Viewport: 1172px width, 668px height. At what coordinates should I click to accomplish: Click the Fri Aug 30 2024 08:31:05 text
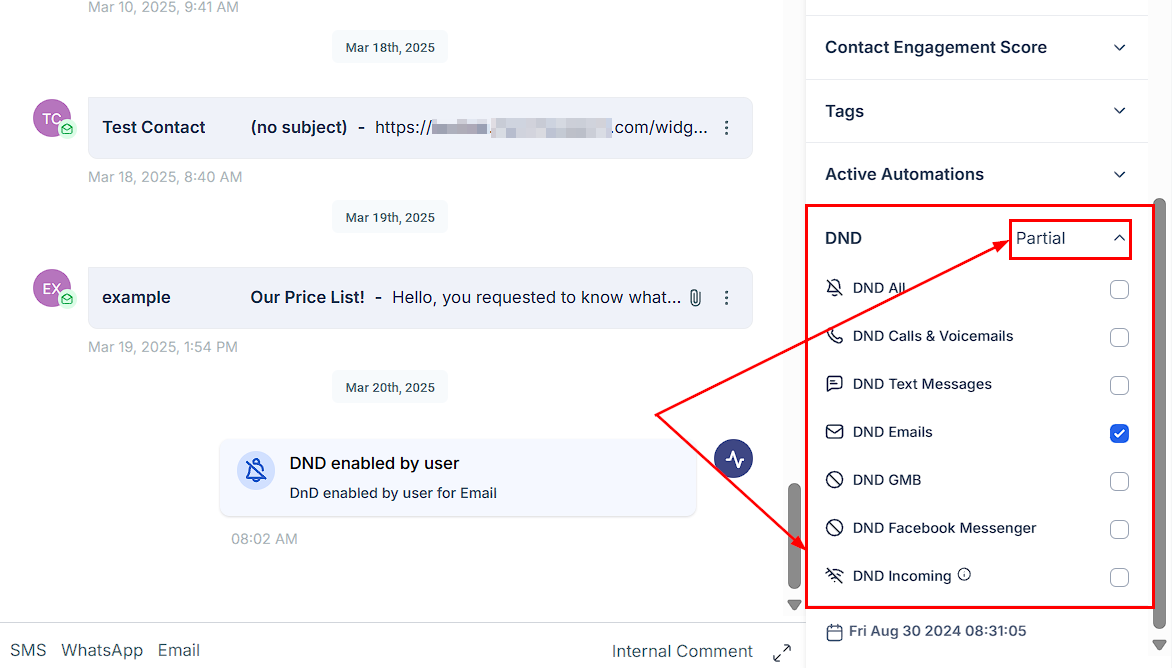click(937, 631)
